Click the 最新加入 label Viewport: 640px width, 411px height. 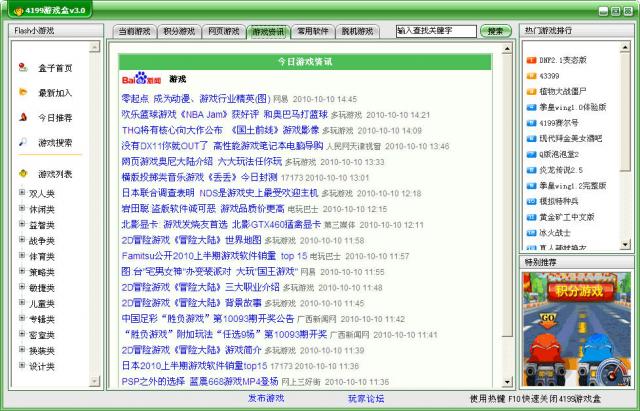click(x=55, y=93)
